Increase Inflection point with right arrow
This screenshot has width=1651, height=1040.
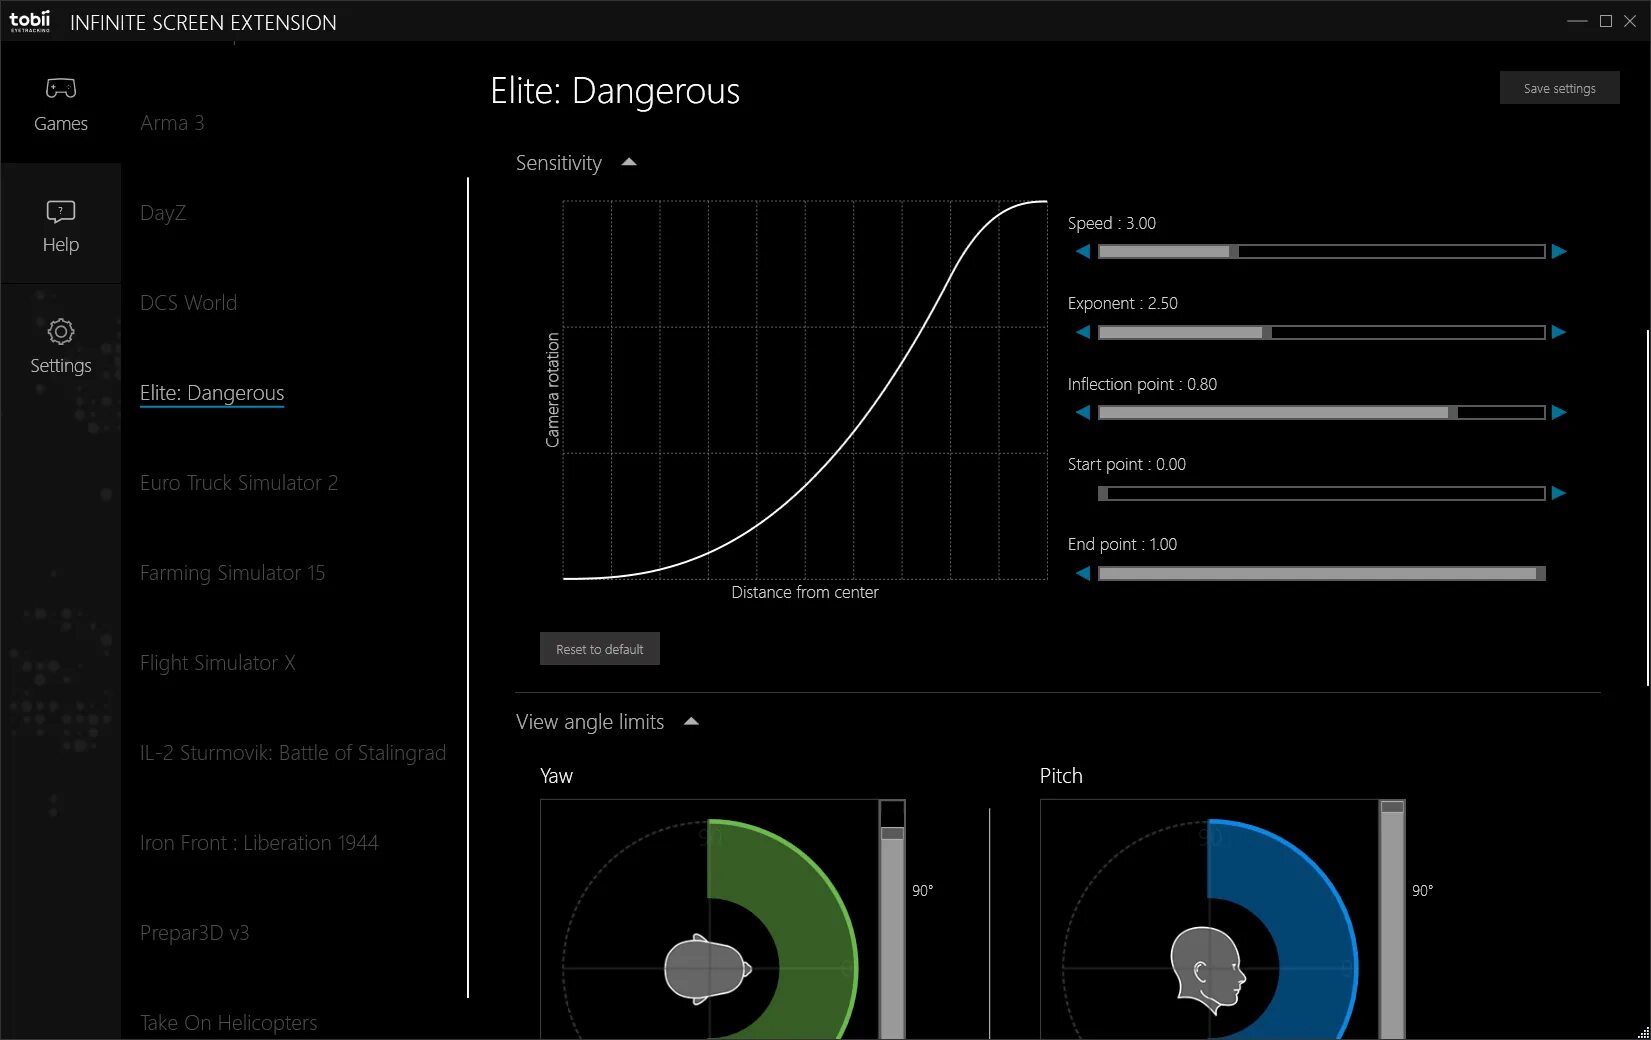[1559, 412]
